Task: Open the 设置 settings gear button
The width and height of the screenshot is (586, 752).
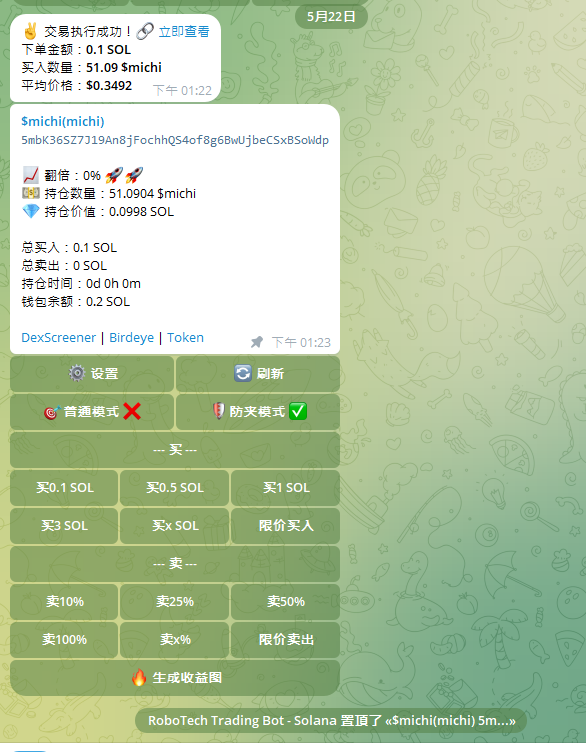Action: (x=92, y=374)
